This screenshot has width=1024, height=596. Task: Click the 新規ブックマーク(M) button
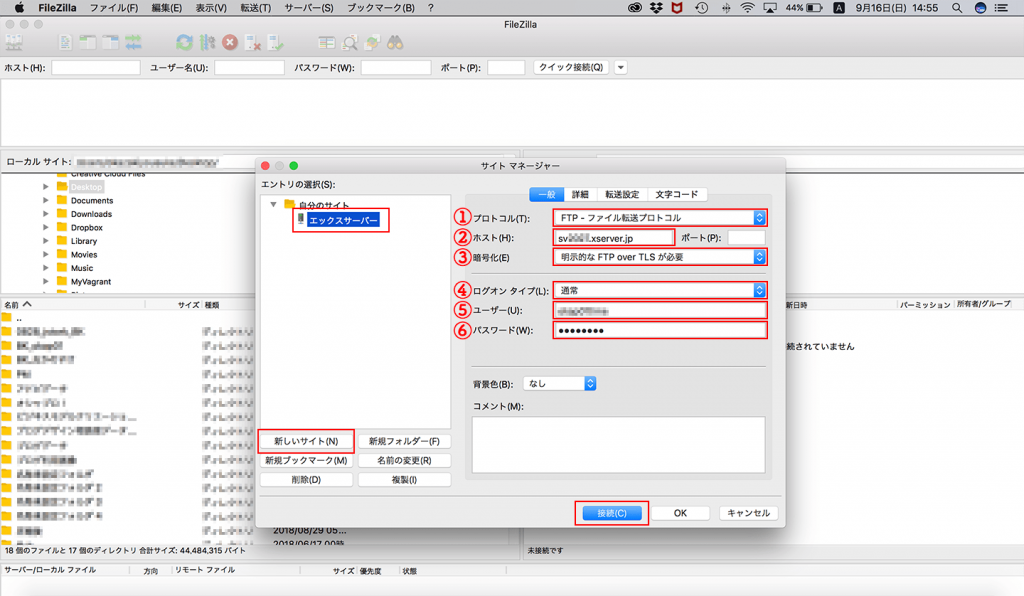coord(306,460)
